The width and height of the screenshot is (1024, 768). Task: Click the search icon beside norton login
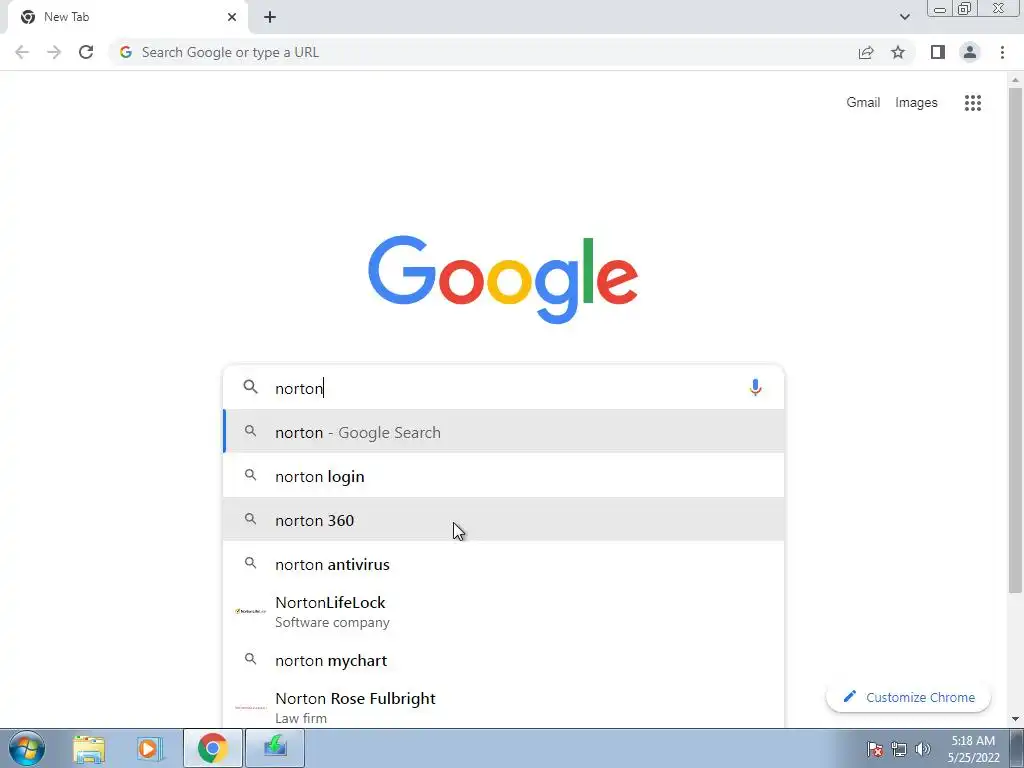click(x=250, y=475)
